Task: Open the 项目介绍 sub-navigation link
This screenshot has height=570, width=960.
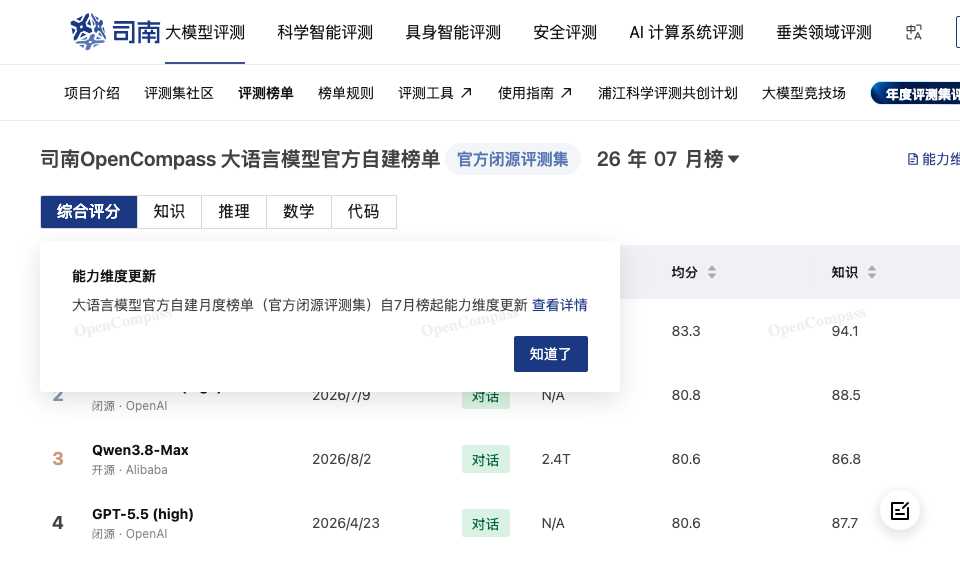Action: tap(92, 93)
